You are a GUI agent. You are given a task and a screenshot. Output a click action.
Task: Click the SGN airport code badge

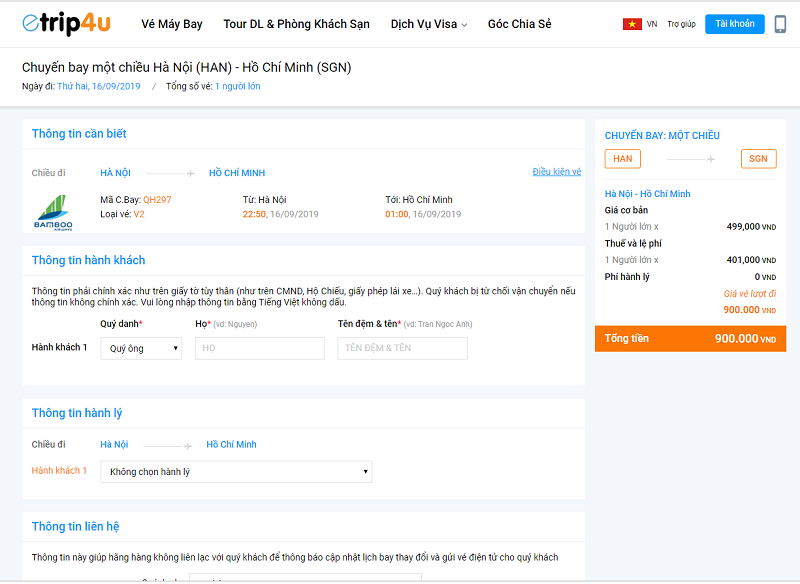point(758,159)
